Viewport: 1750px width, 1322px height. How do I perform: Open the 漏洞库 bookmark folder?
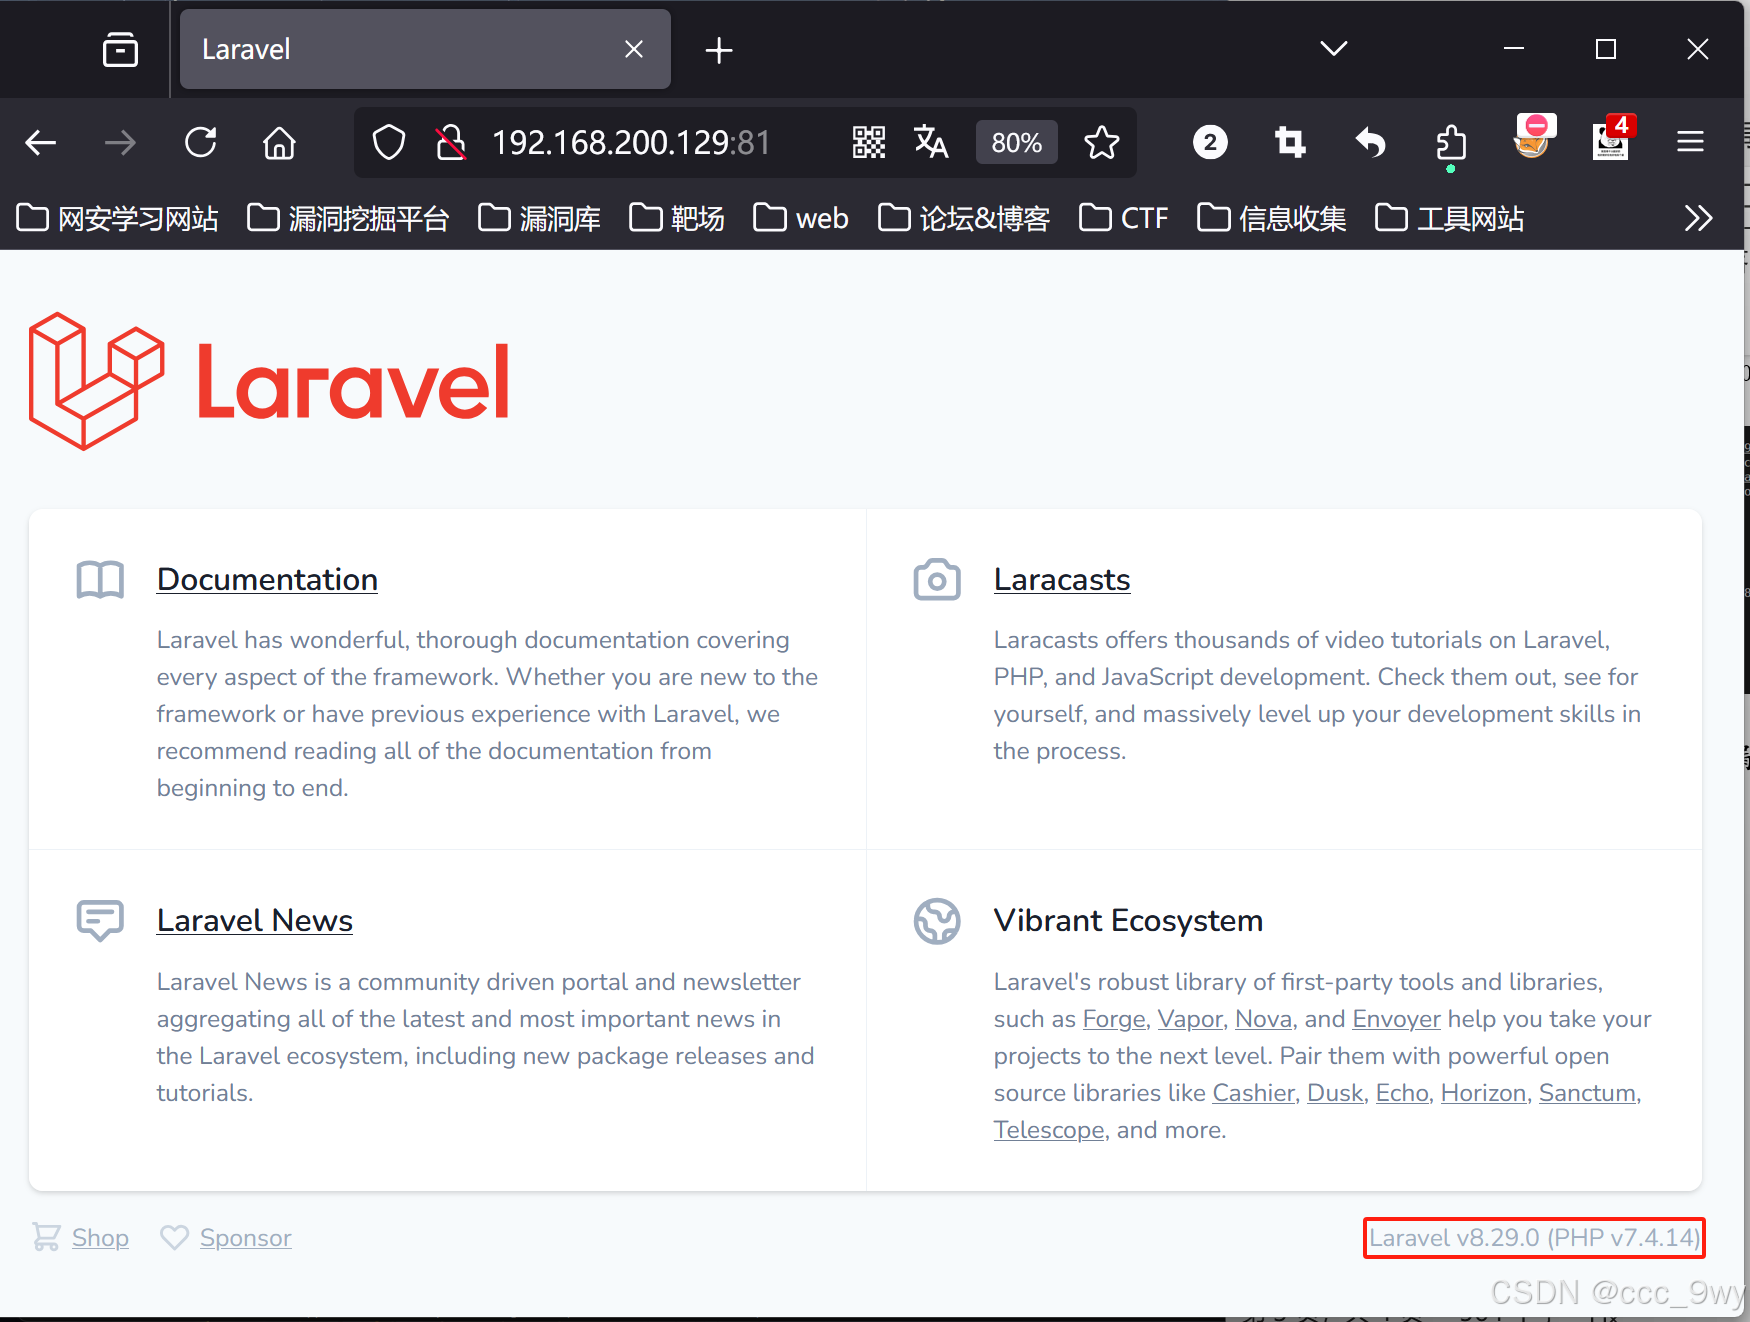[x=539, y=218]
